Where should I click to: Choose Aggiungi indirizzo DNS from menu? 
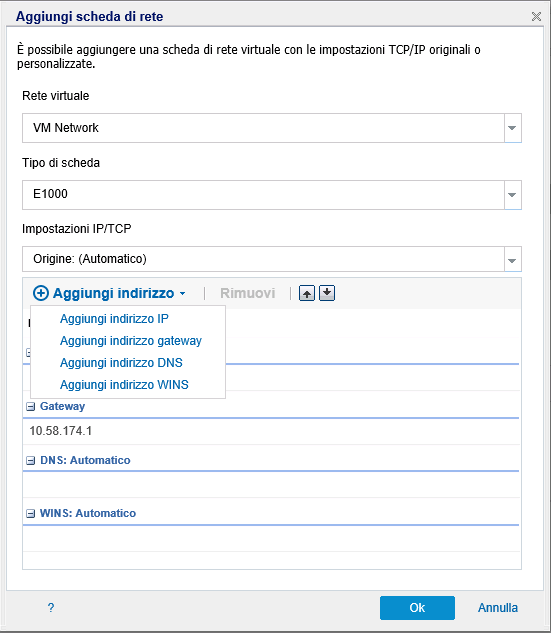coord(121,363)
